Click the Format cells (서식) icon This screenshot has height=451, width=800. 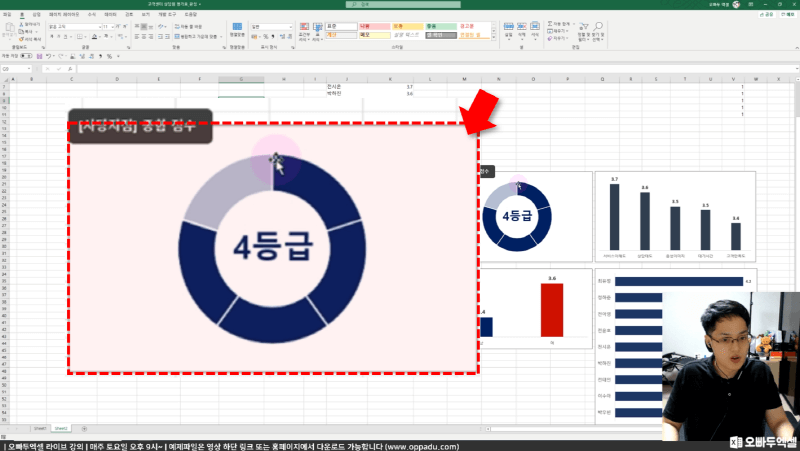pyautogui.click(x=535, y=26)
